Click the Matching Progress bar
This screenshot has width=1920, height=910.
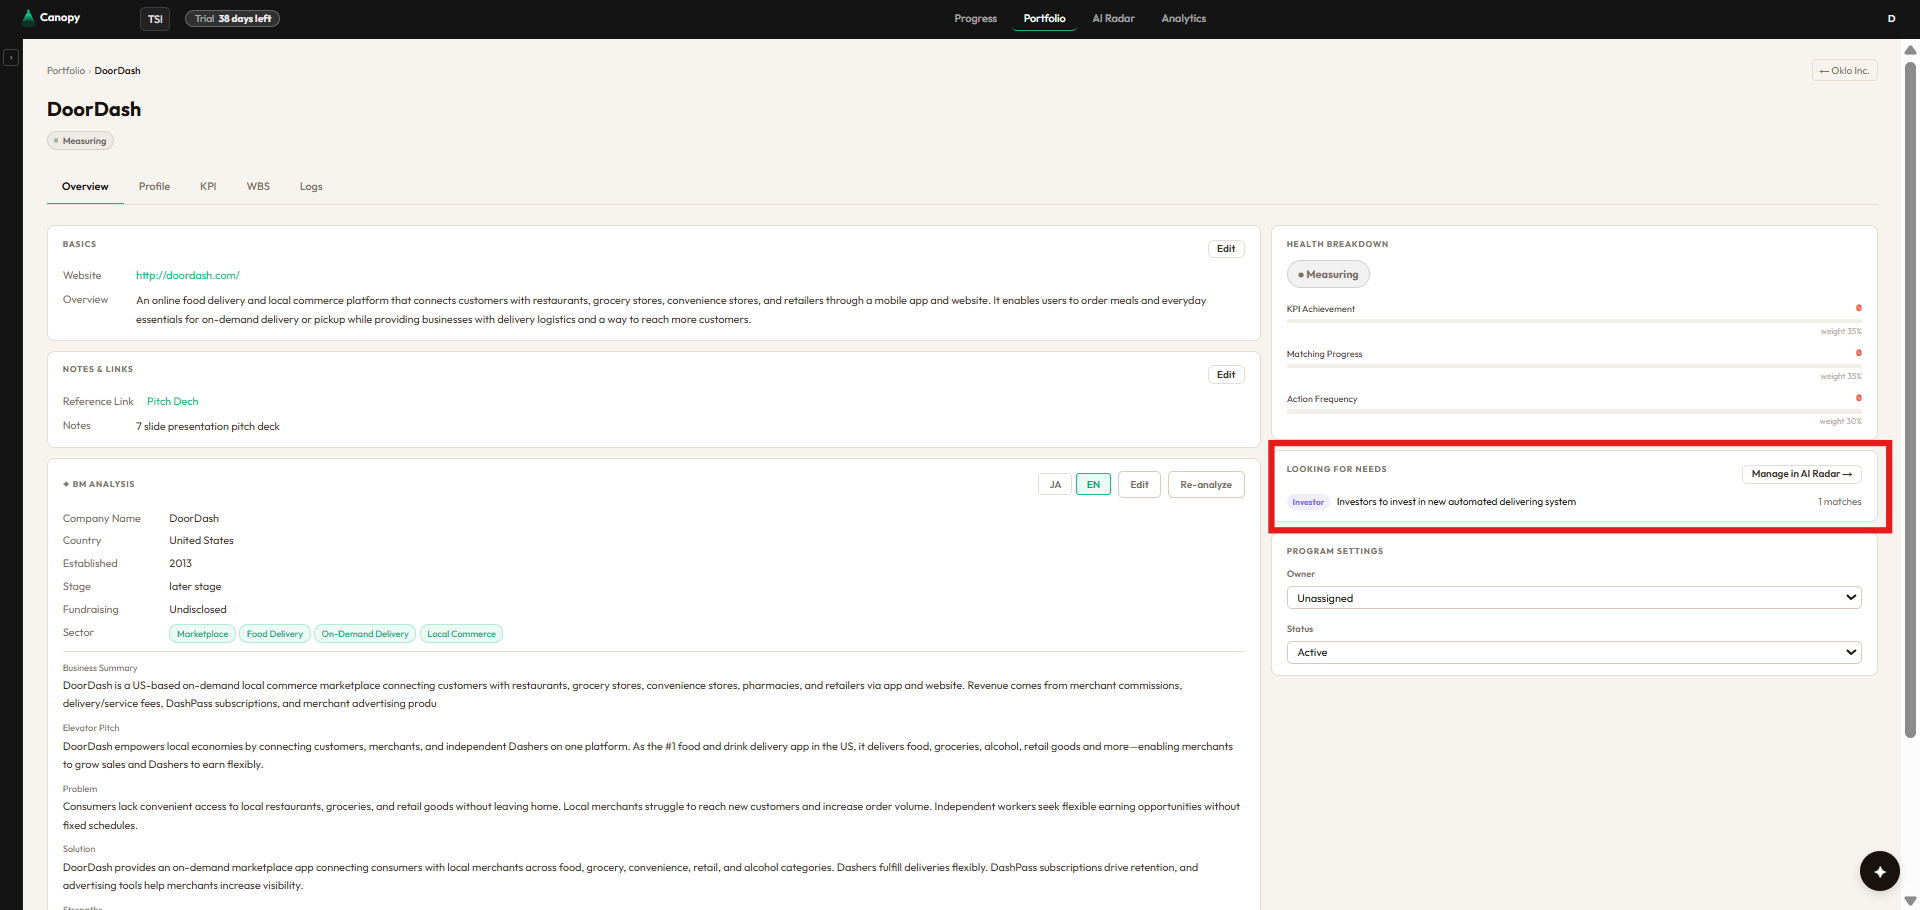click(1574, 366)
